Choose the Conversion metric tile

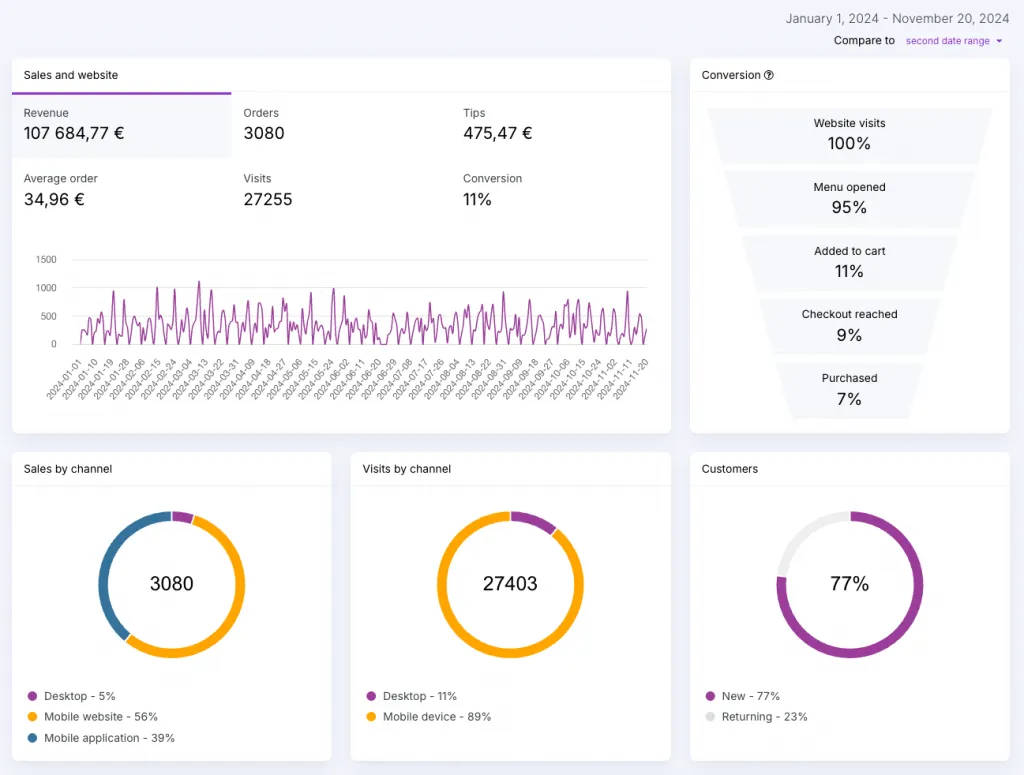pos(560,191)
